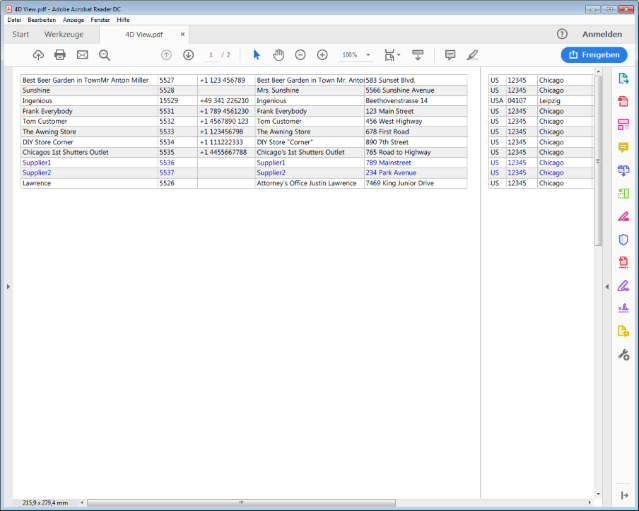Open the help question mark icon

coord(562,34)
